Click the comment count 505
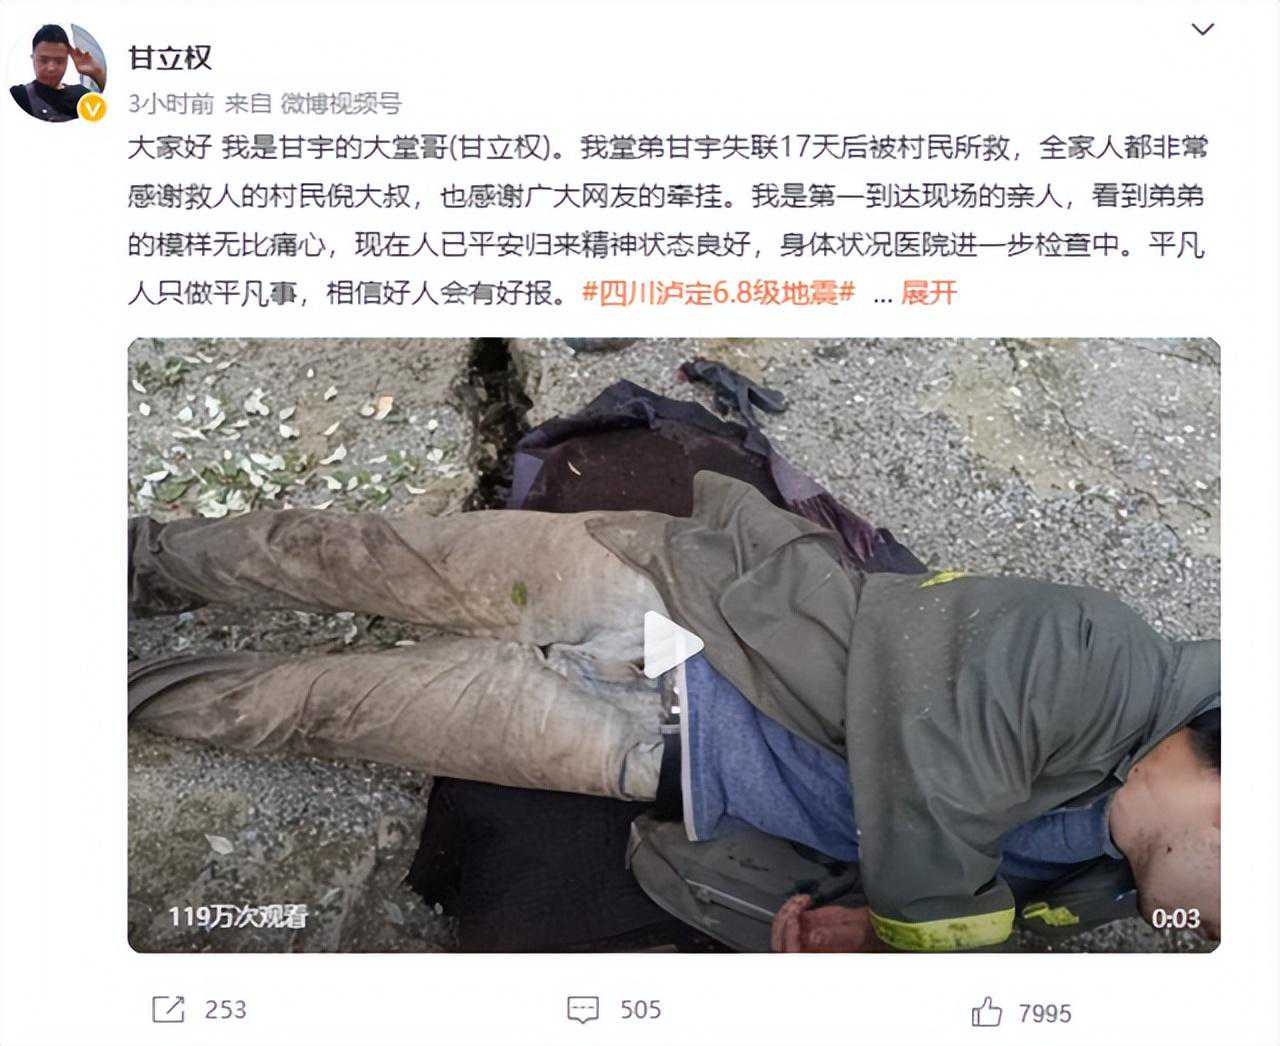 [641, 1010]
